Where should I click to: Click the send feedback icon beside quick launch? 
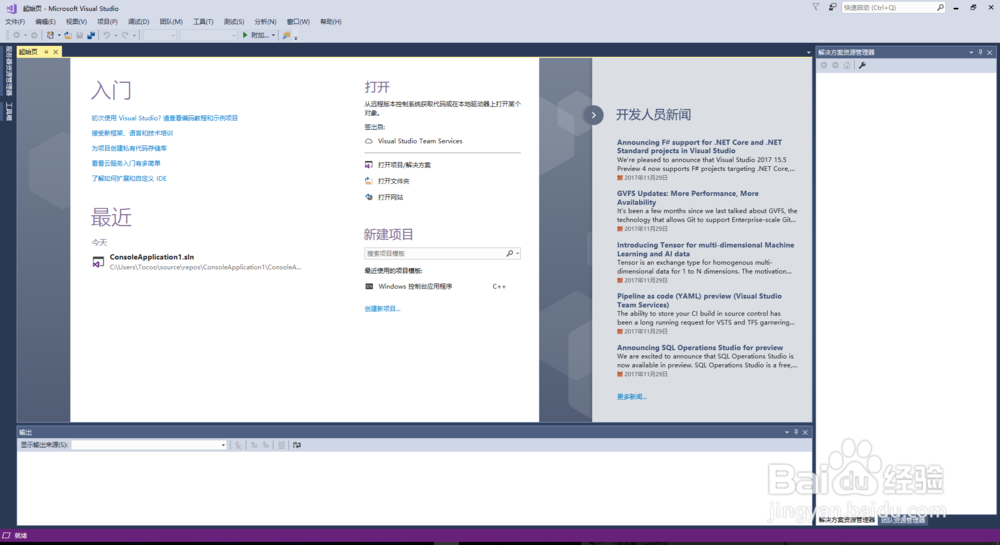coord(832,7)
